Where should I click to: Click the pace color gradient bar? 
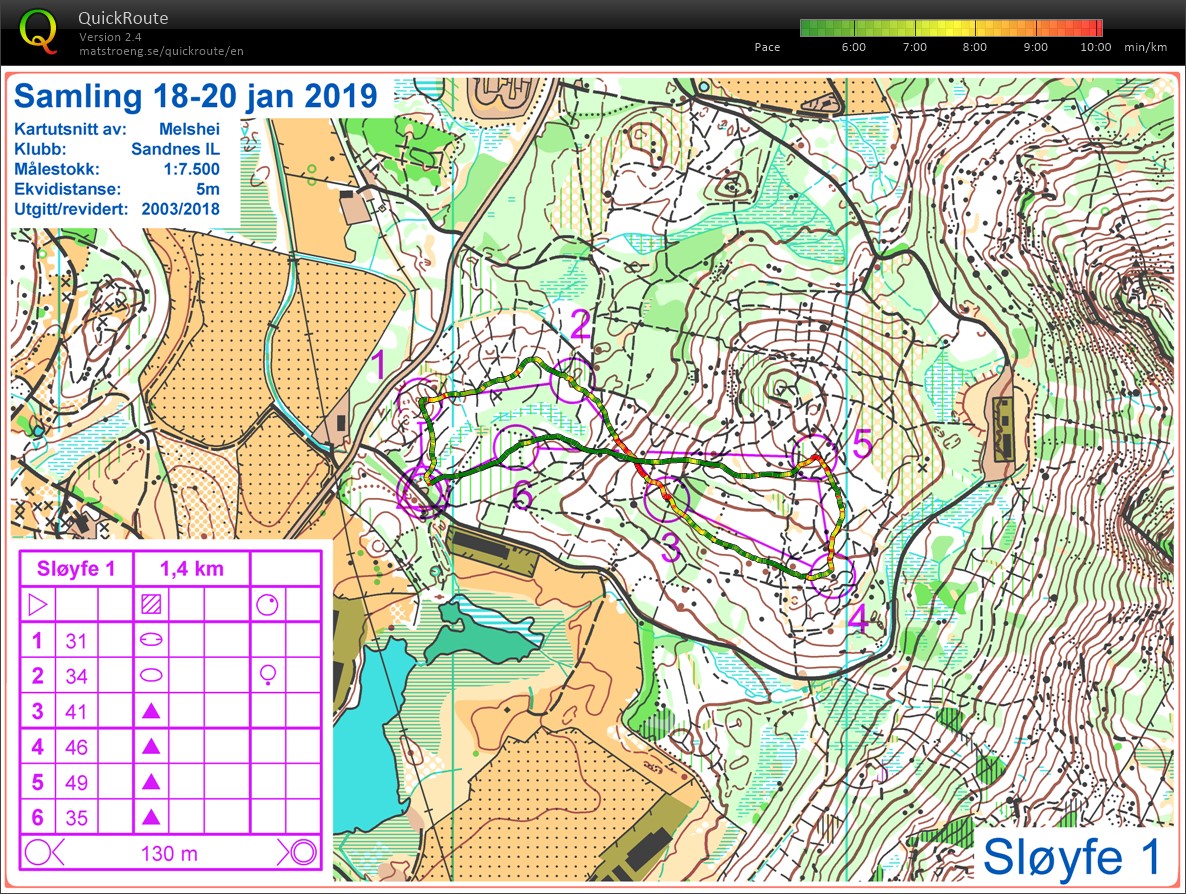pyautogui.click(x=951, y=28)
